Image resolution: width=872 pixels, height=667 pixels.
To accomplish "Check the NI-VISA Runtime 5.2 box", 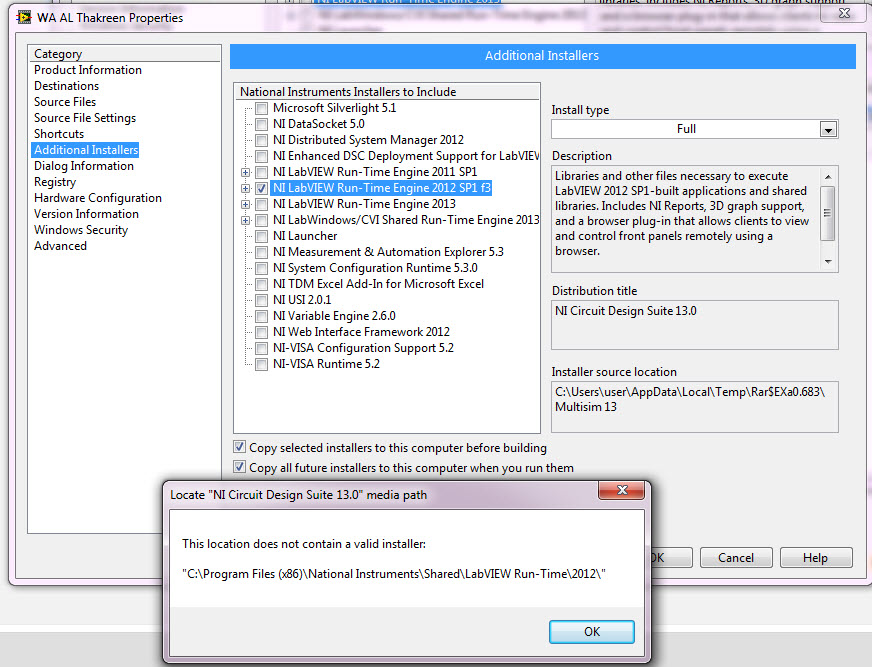I will 261,365.
